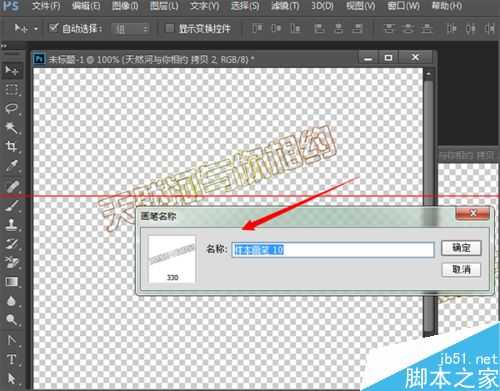Open the 图层(L) menu

point(164,6)
